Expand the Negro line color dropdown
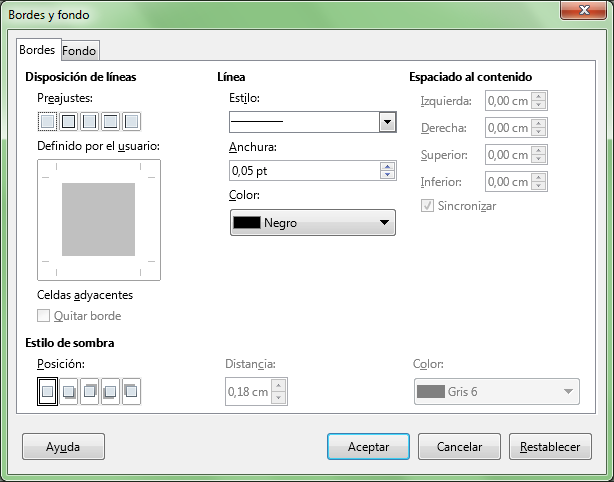This screenshot has height=482, width=614. (312, 223)
